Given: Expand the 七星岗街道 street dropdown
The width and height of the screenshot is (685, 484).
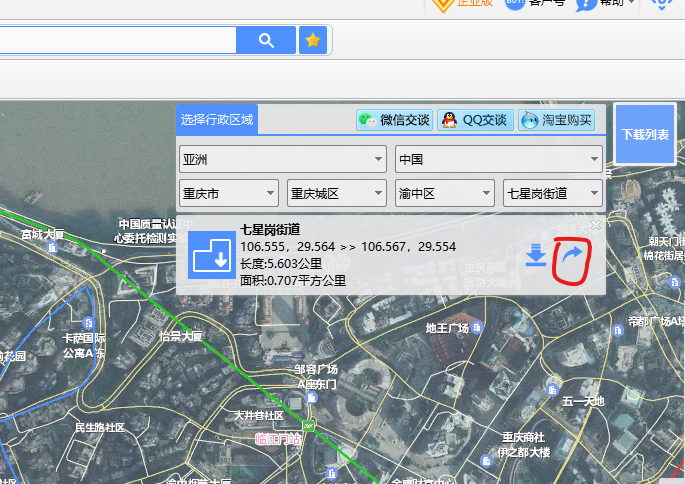Looking at the screenshot, I should click(553, 193).
